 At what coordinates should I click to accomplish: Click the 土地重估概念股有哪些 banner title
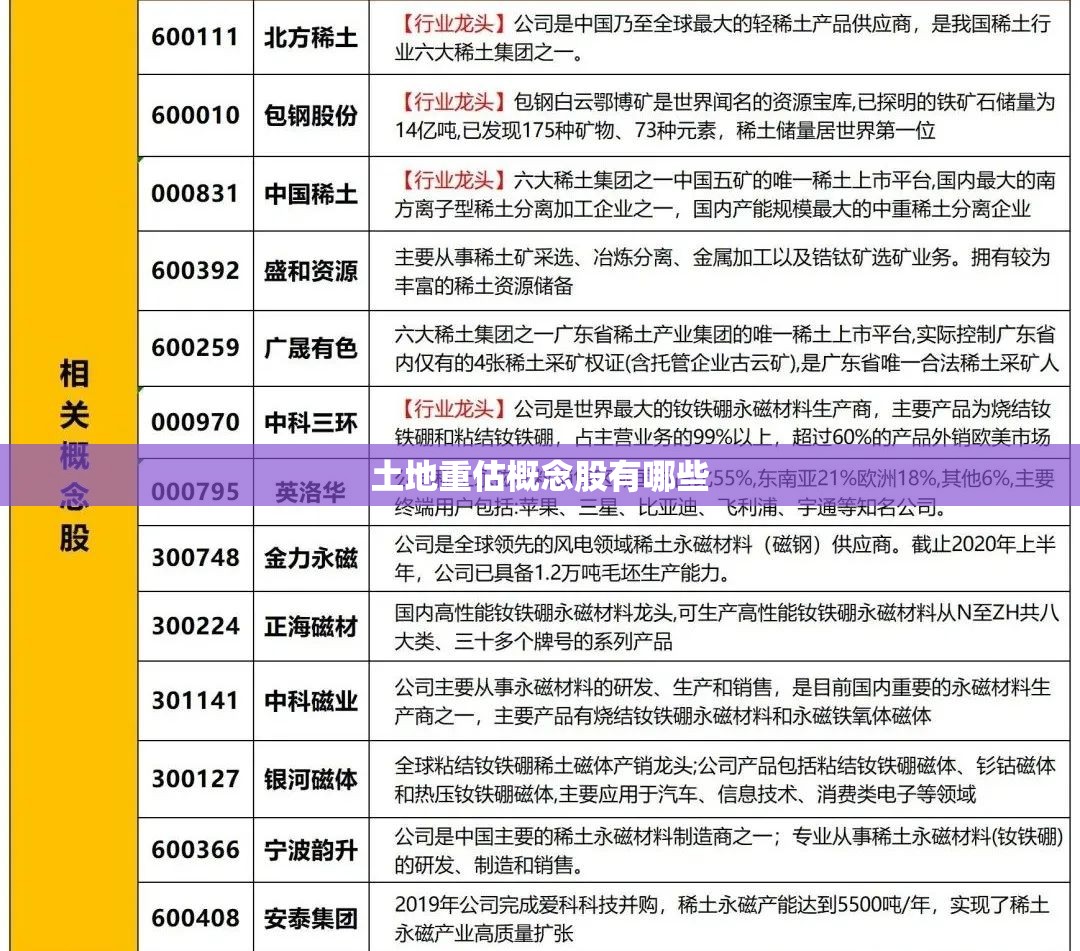pos(540,475)
